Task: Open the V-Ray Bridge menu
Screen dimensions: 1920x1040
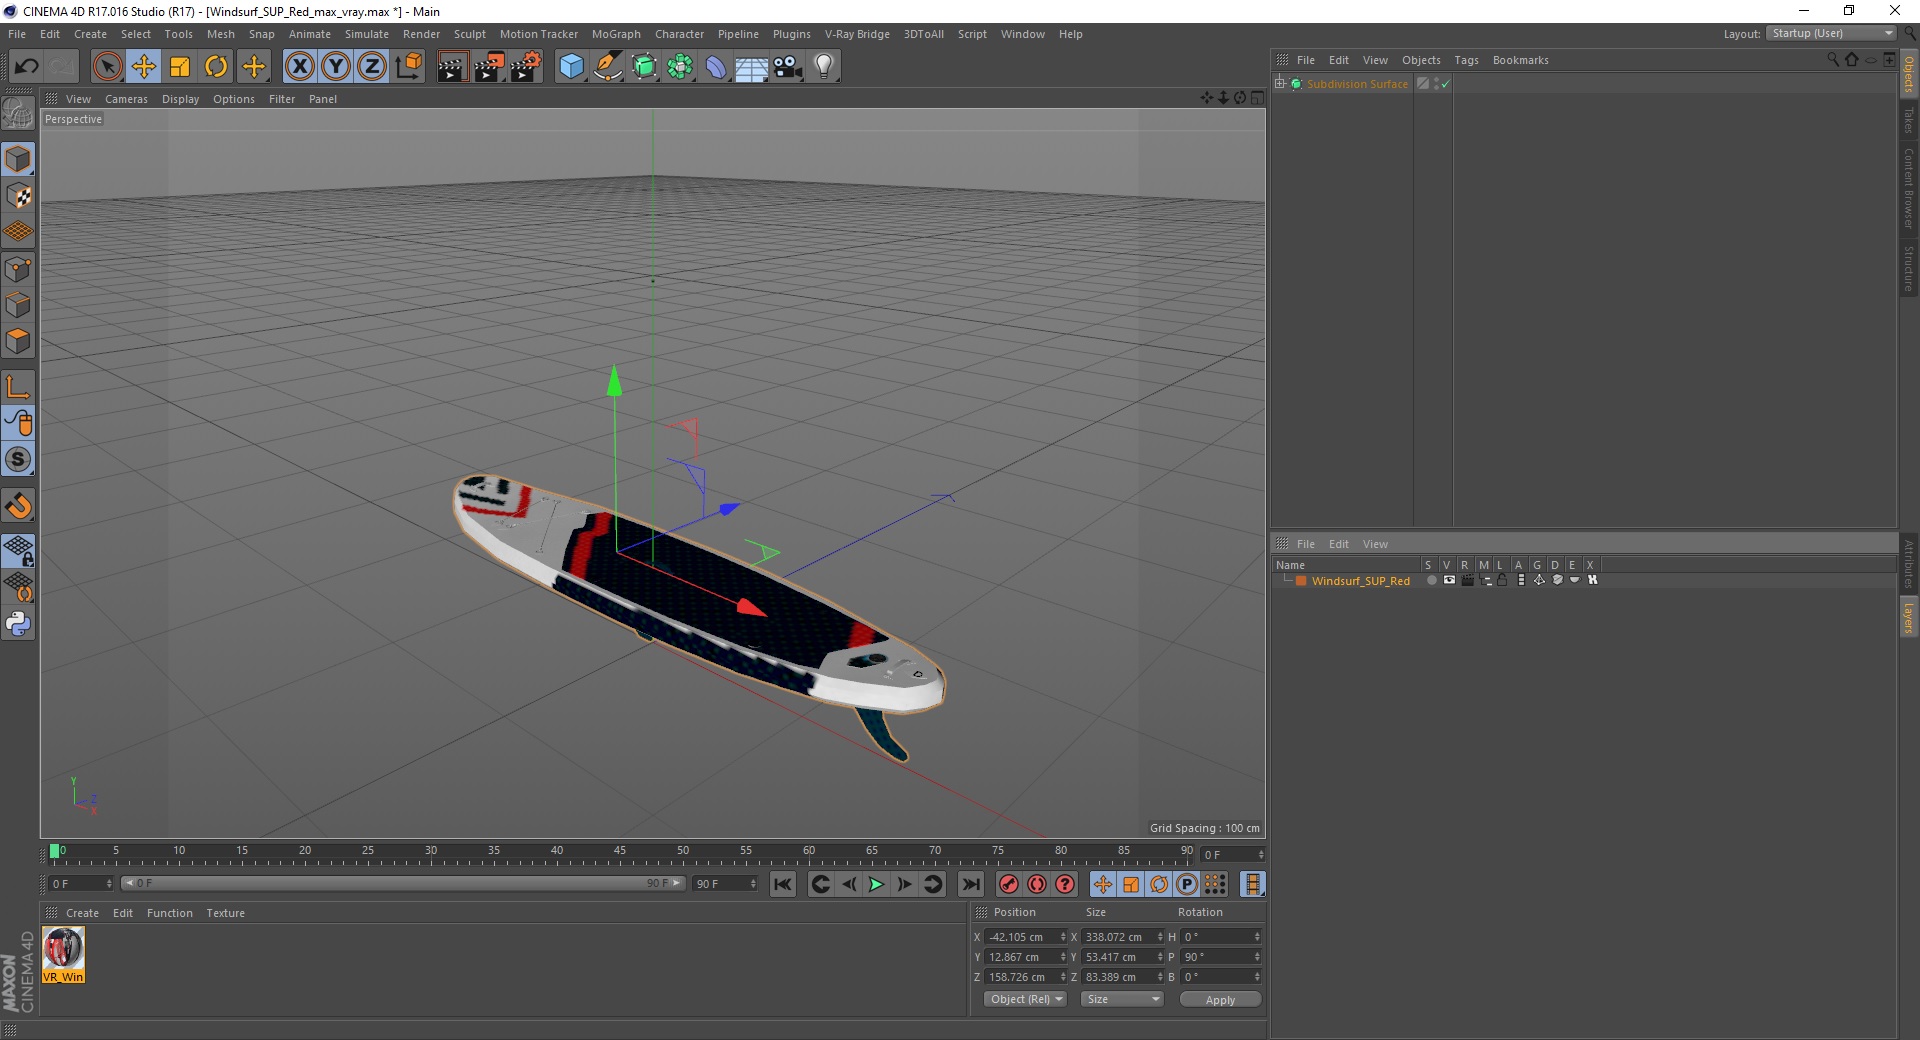Action: [857, 34]
